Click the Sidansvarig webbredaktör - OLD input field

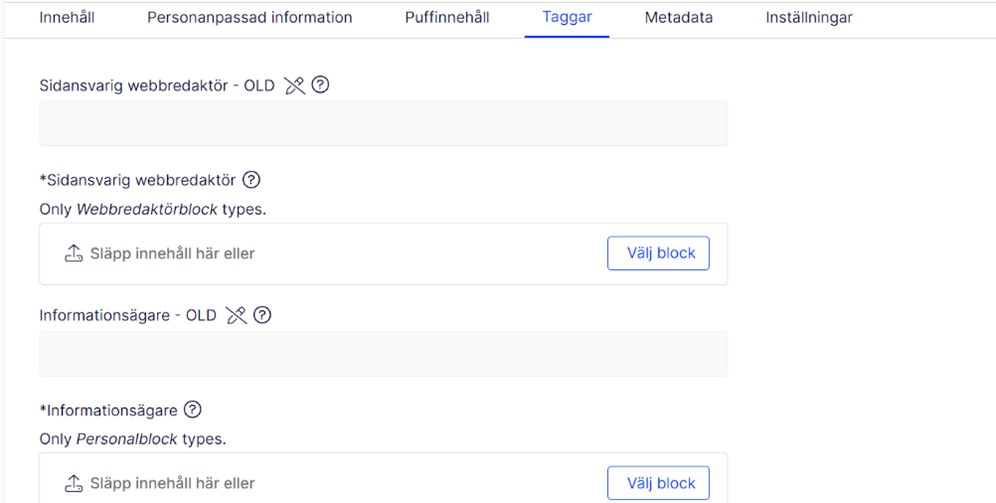pos(383,123)
